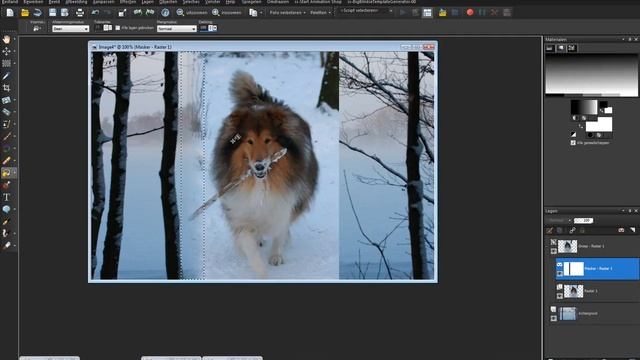Open the paste options dropdown arrow
640x360 pixels.
(261, 13)
